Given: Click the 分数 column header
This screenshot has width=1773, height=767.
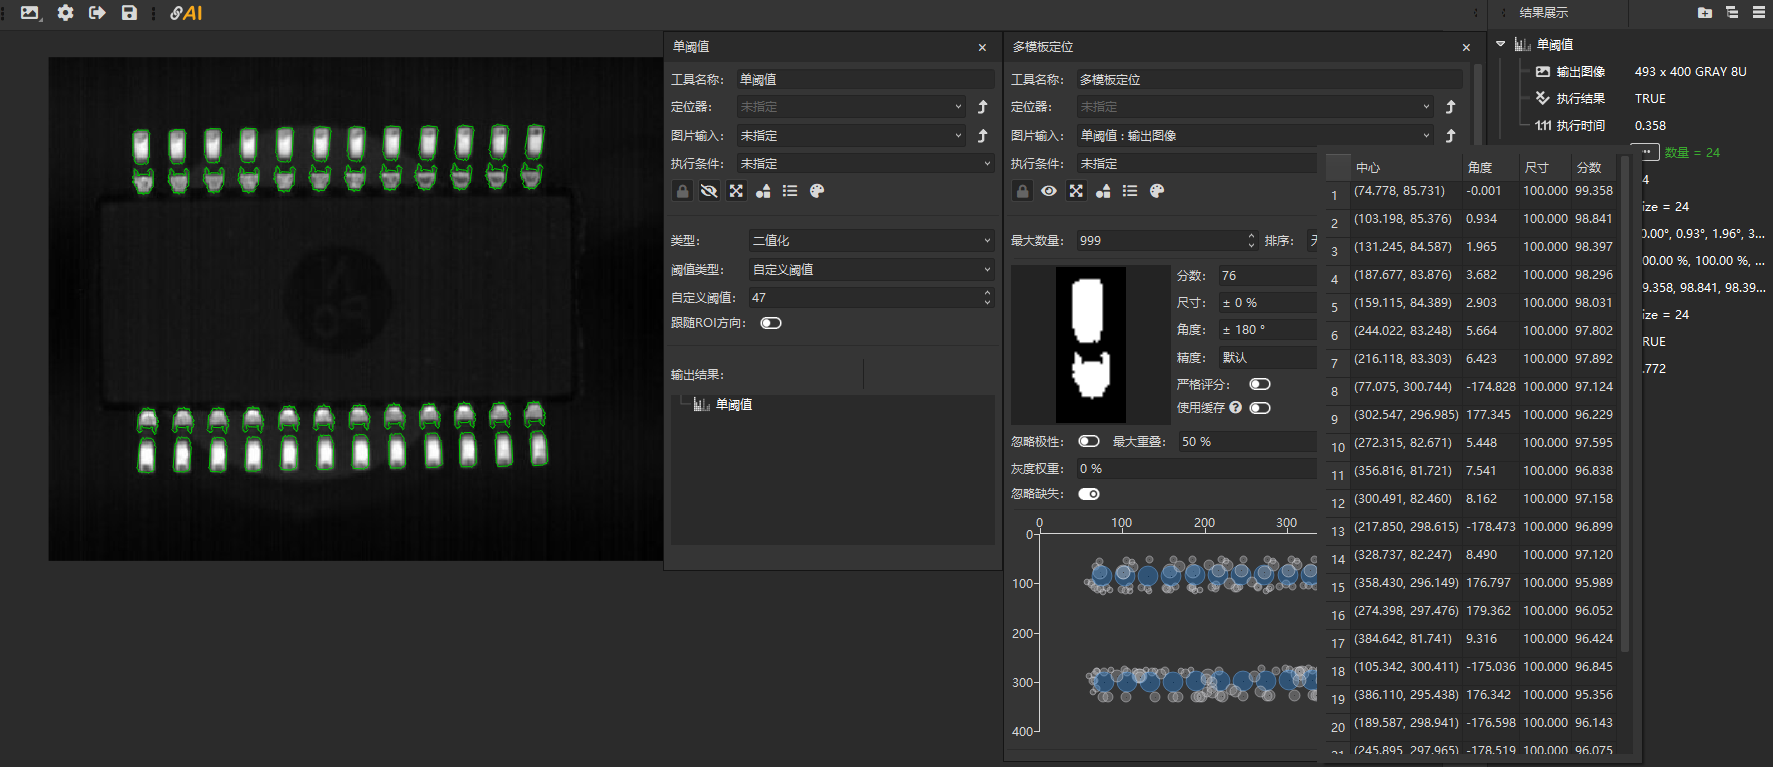Looking at the screenshot, I should (1588, 167).
